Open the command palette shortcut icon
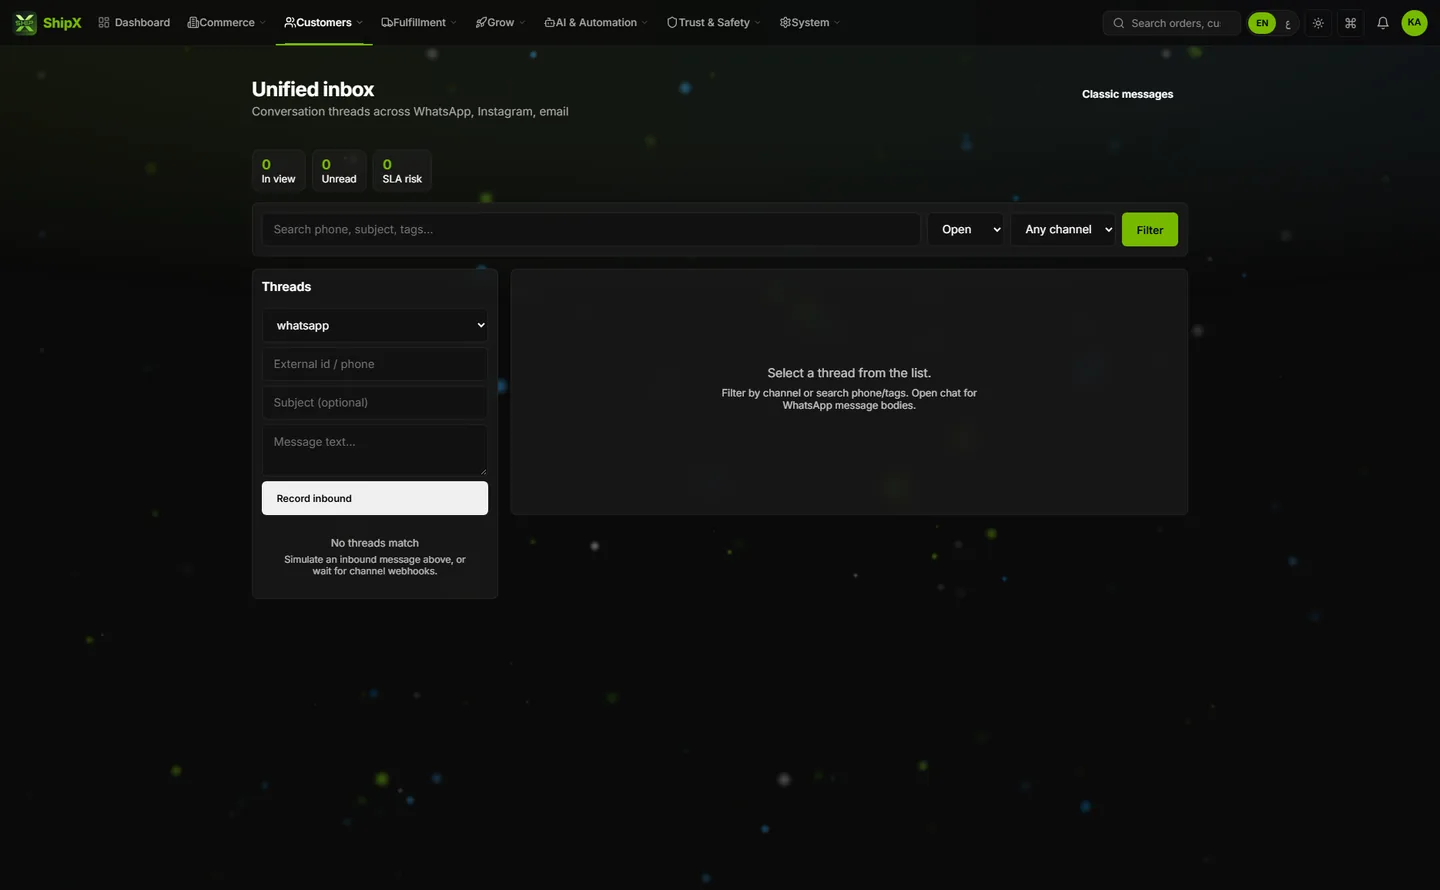 (1351, 23)
